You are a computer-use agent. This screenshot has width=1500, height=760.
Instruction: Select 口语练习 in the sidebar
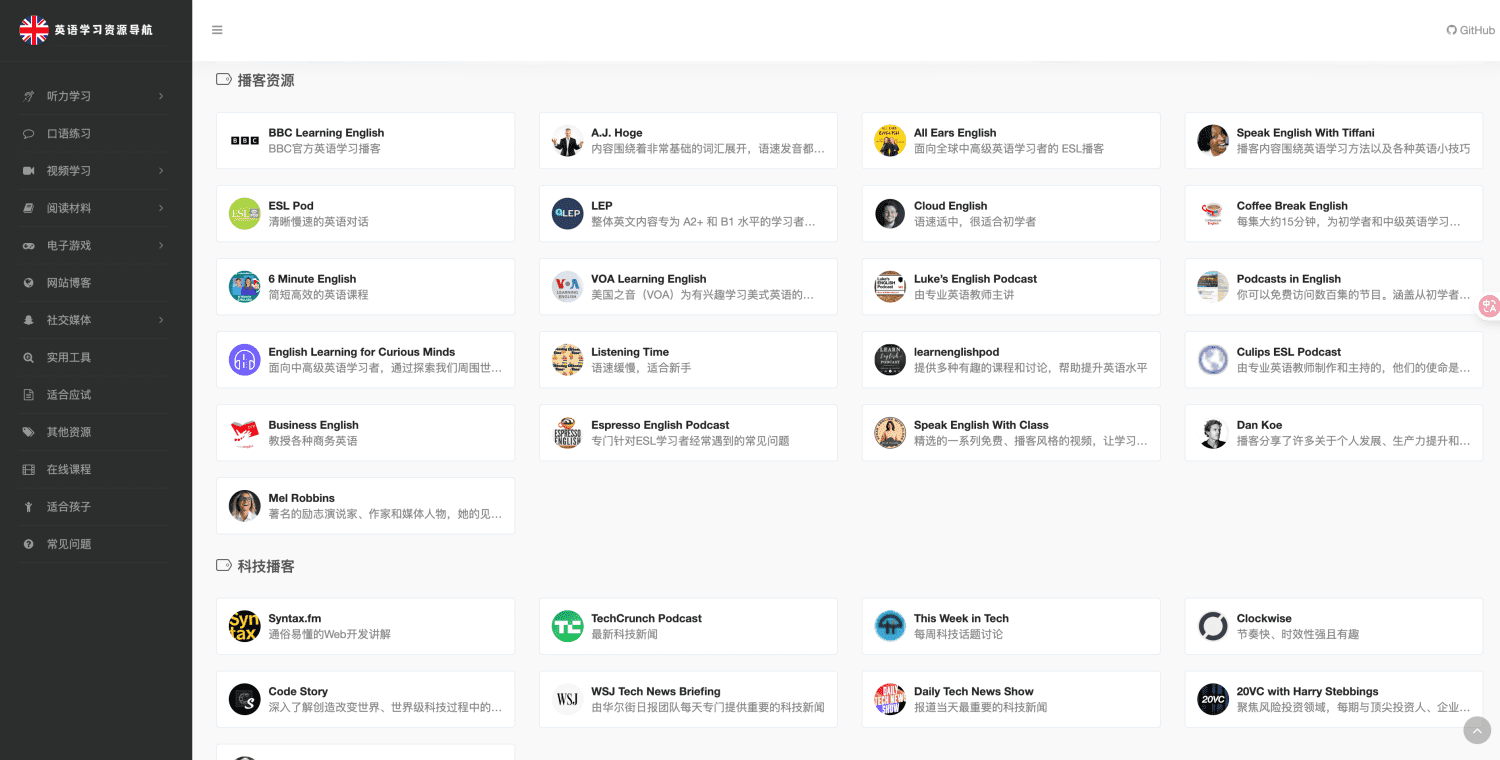tap(69, 134)
